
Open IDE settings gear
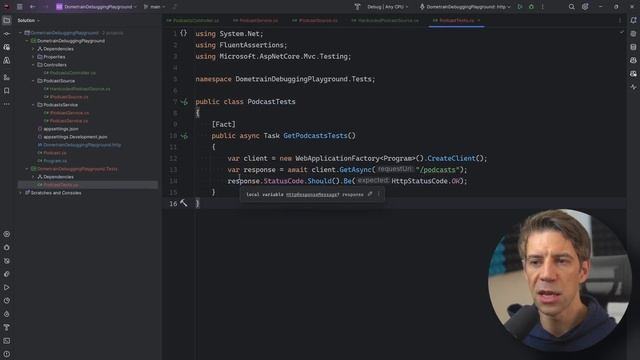tap(585, 7)
